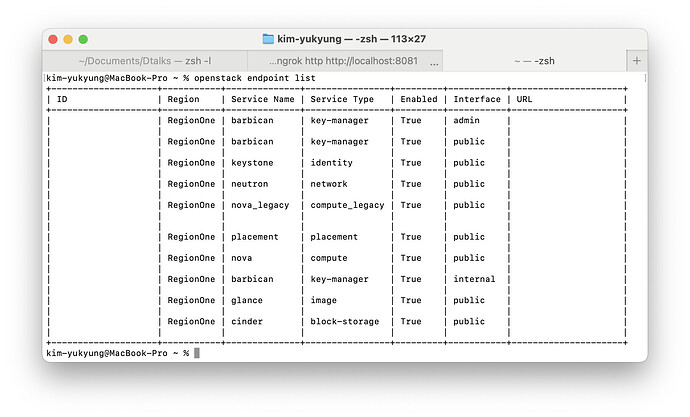Click the 'admin' interface cell
This screenshot has height=417, width=690.
coord(467,121)
